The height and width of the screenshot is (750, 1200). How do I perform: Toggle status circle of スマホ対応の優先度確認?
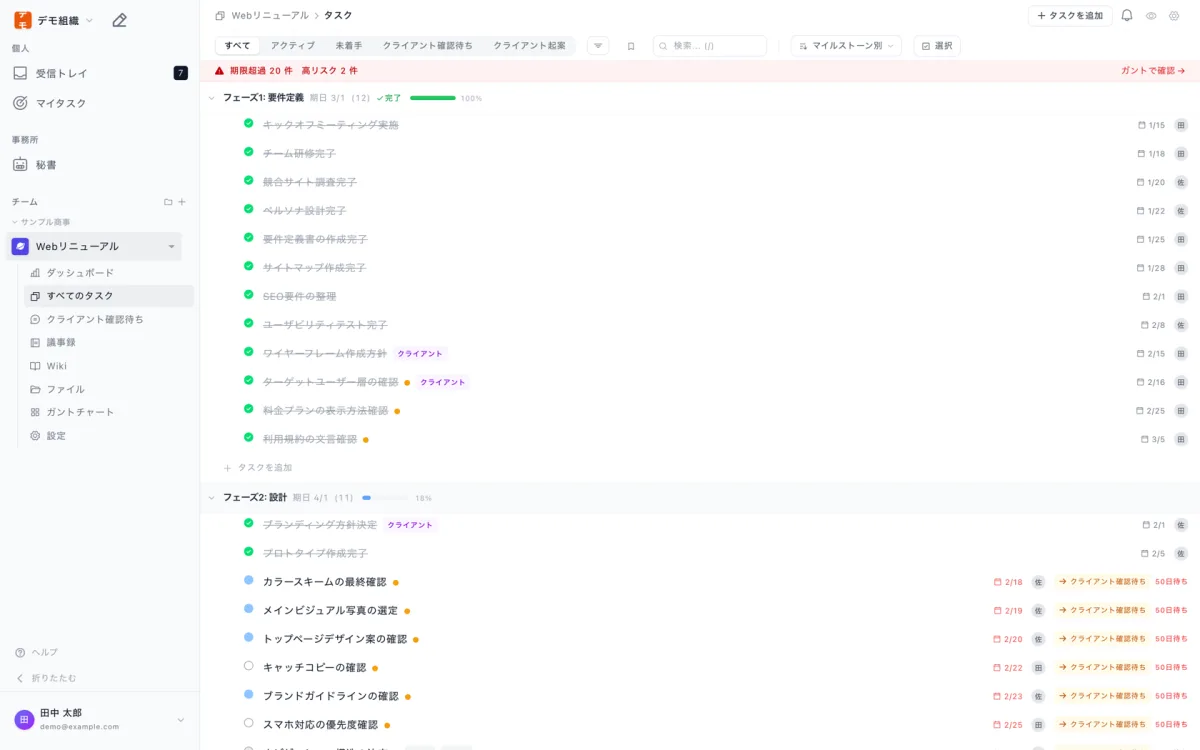249,723
